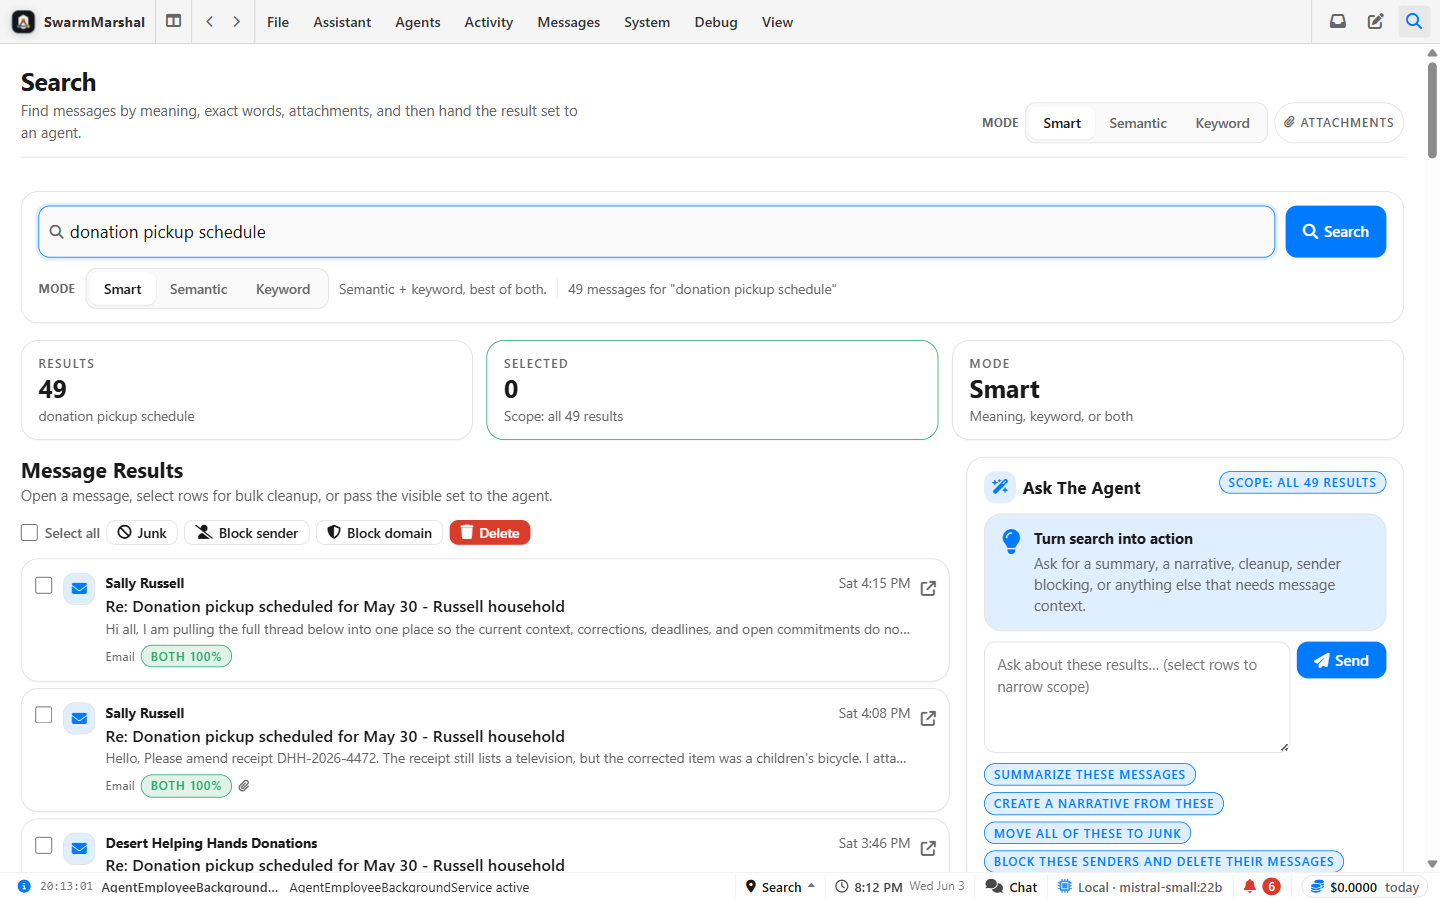Open the System menu

click(647, 22)
